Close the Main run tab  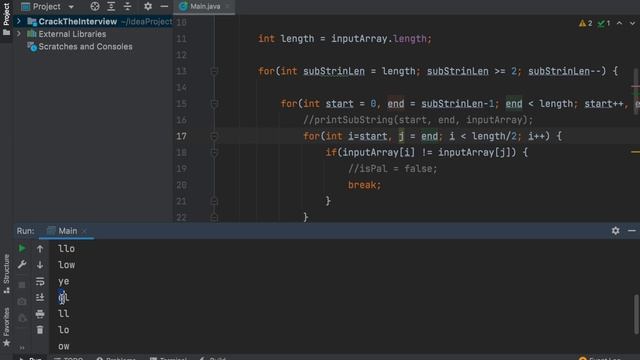pyautogui.click(x=84, y=231)
